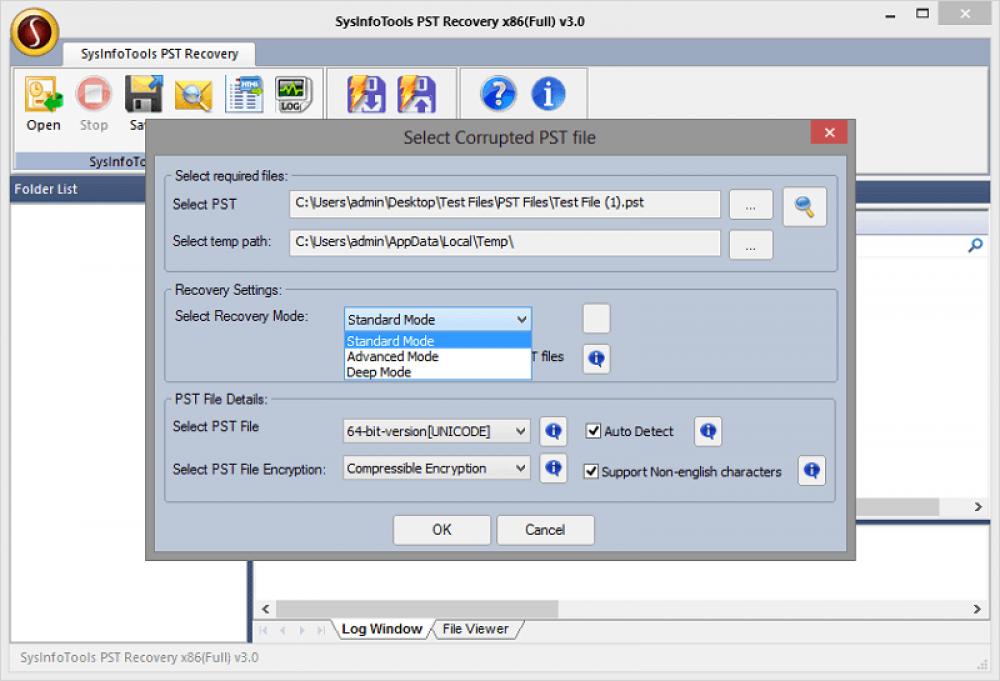Confirm settings with the OK button
The image size is (1000, 681).
point(441,530)
